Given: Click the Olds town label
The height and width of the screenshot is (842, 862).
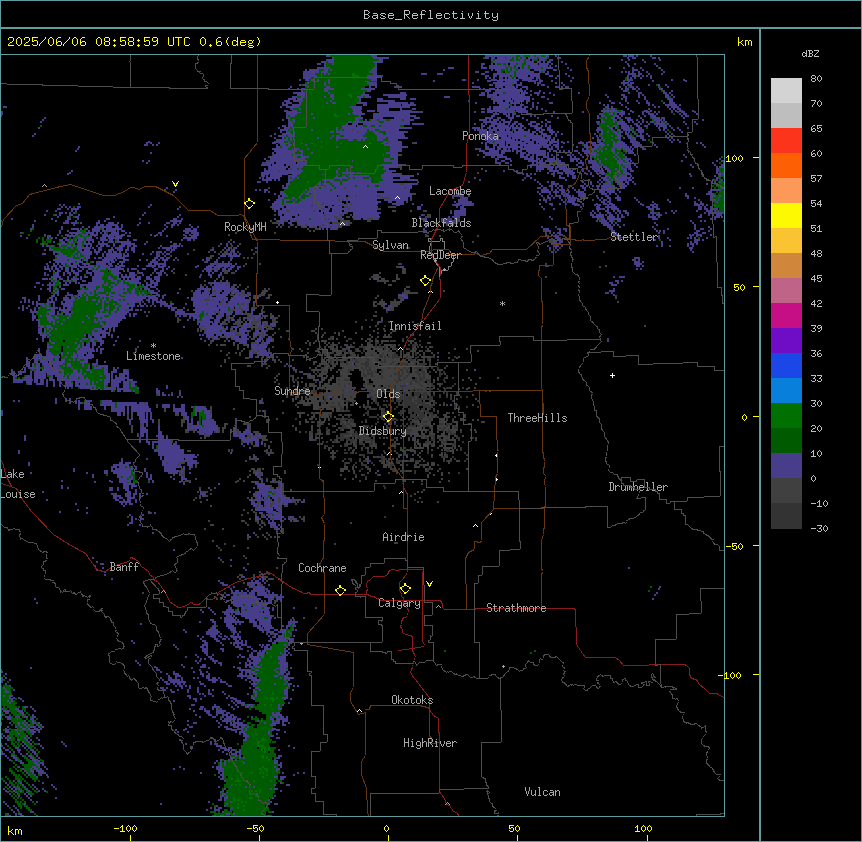Looking at the screenshot, I should (388, 394).
